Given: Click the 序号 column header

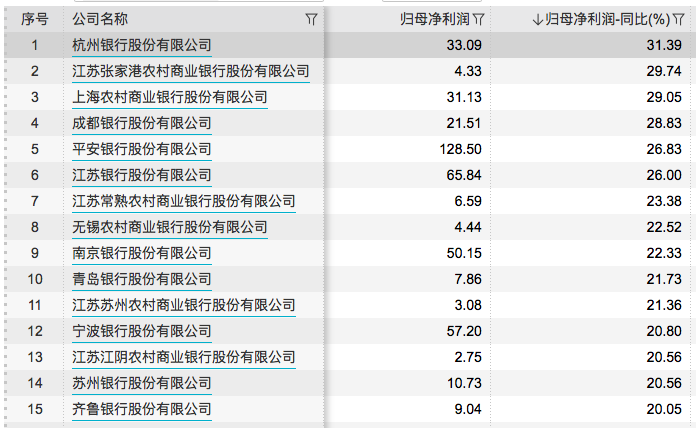Looking at the screenshot, I should click(x=35, y=19).
